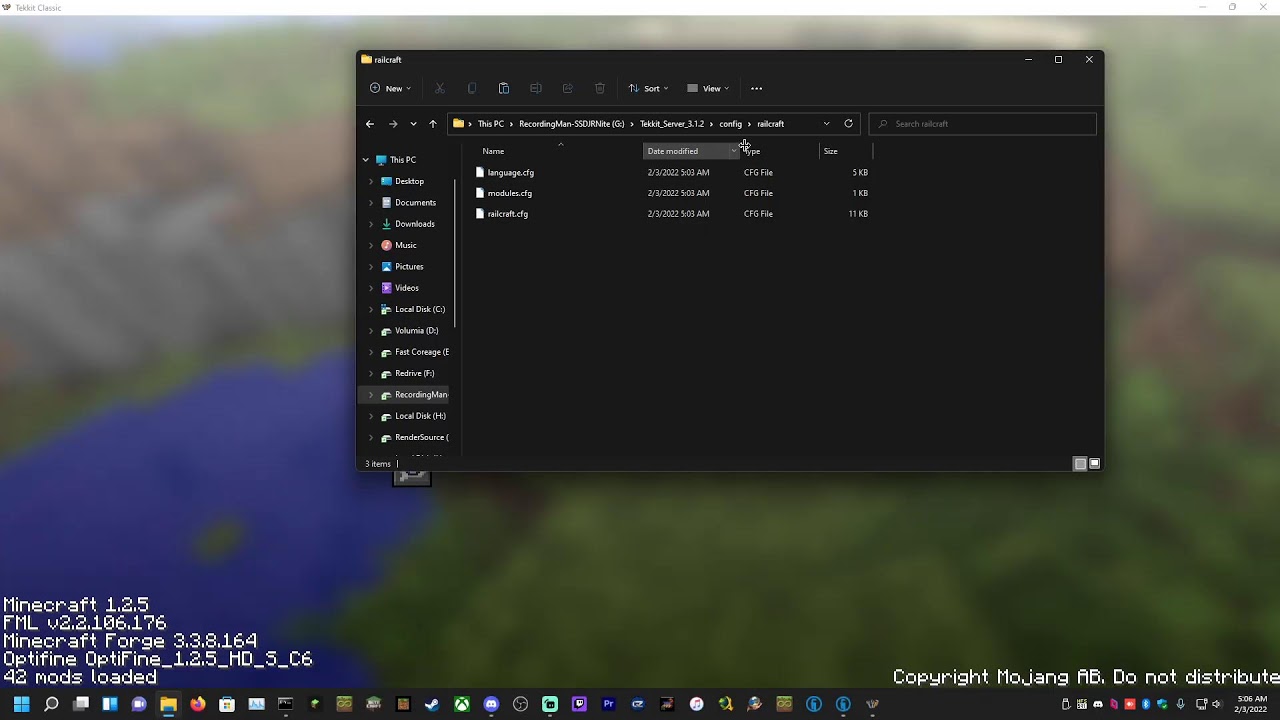Go up one folder level
Viewport: 1280px width, 720px height.
click(433, 124)
